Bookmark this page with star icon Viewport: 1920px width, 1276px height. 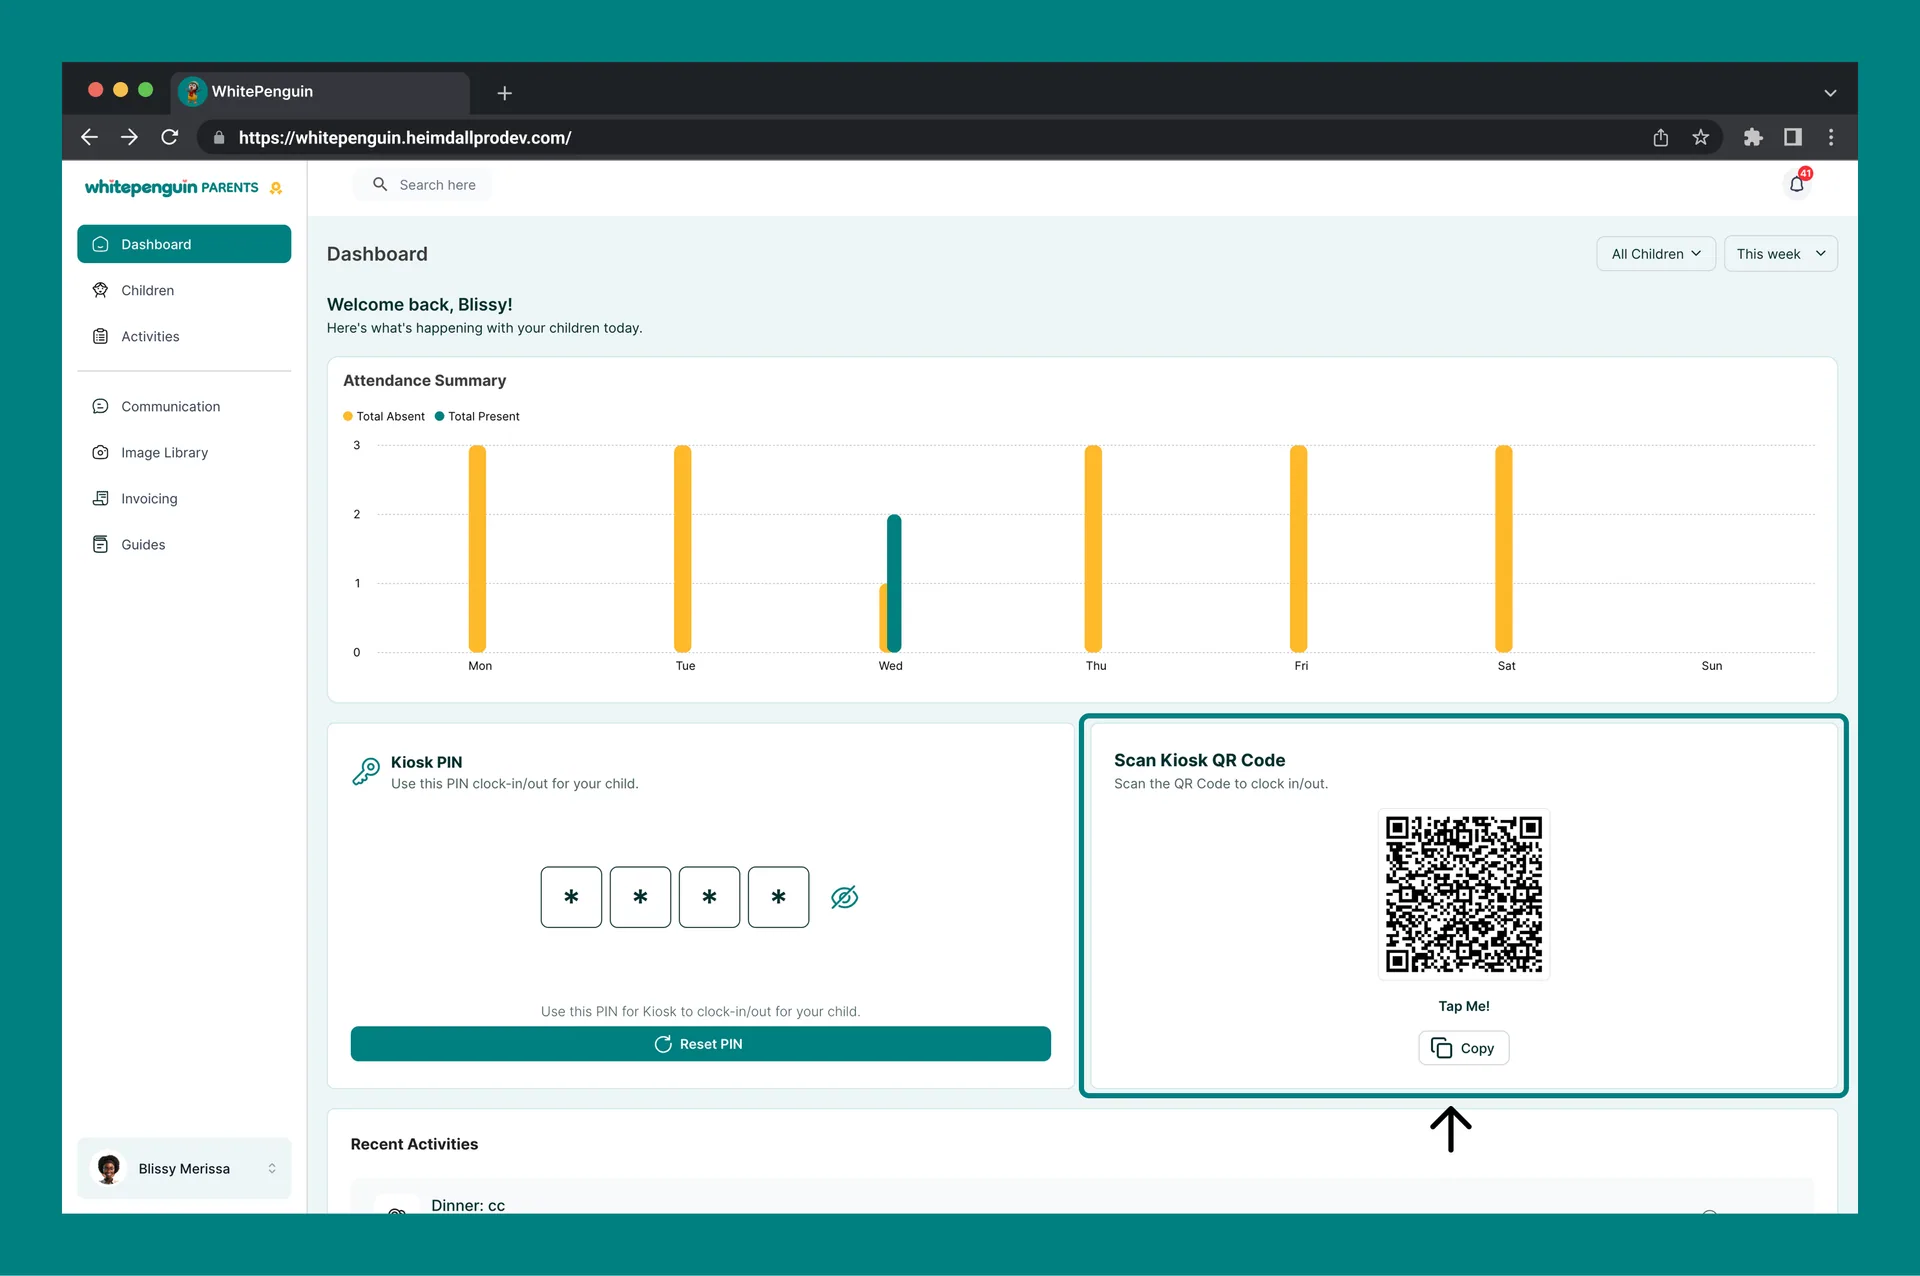pyautogui.click(x=1701, y=137)
